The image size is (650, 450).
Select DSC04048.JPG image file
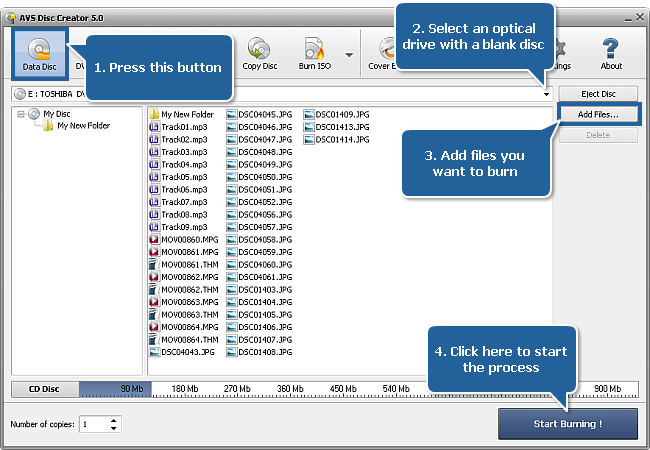click(x=260, y=152)
